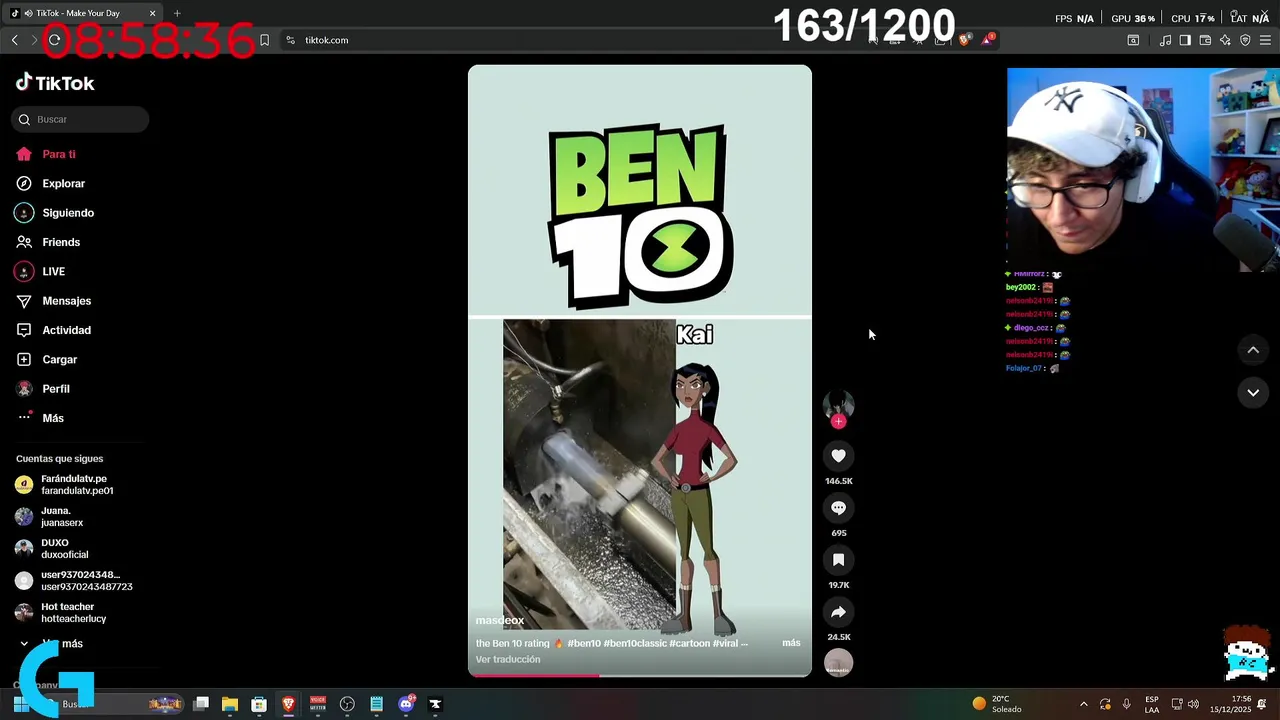Open Actividad notifications
Screen dimensions: 1280x720
pyautogui.click(x=53, y=330)
